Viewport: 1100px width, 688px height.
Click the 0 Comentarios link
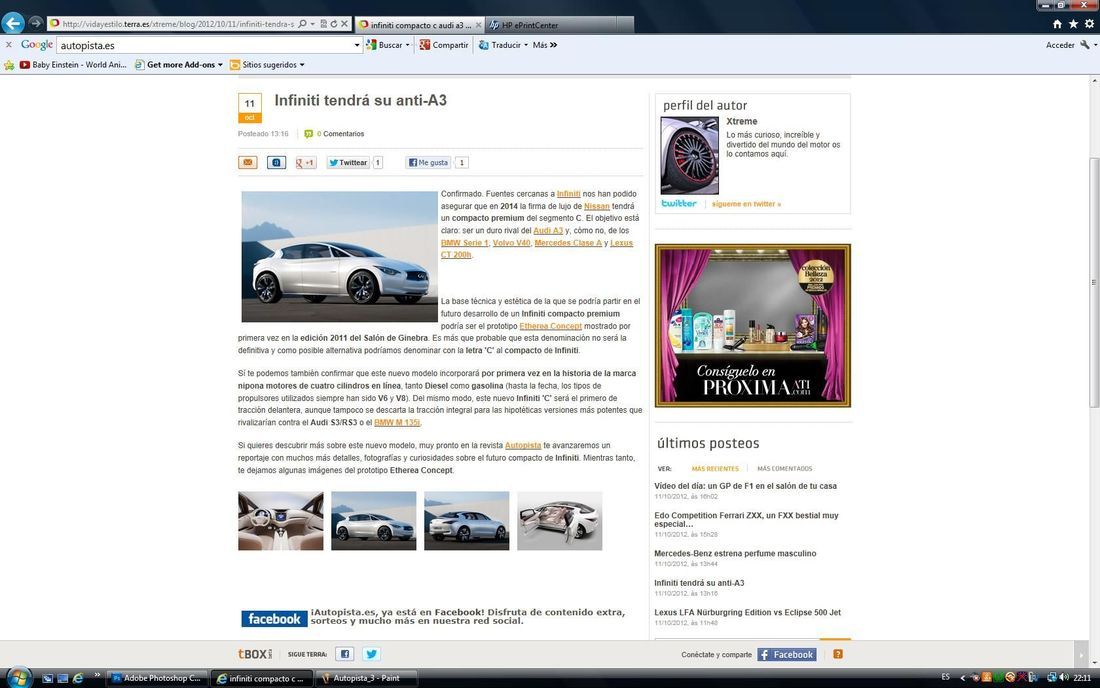tap(340, 134)
